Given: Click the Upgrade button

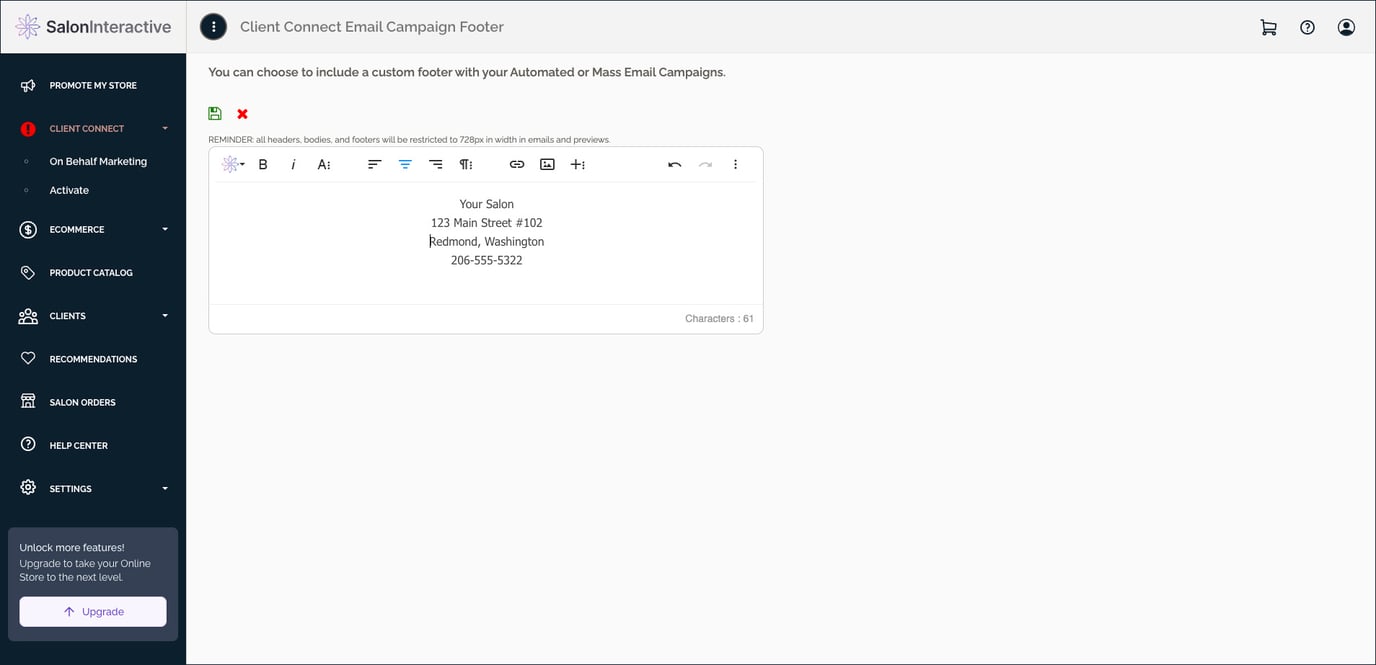Looking at the screenshot, I should [x=92, y=611].
